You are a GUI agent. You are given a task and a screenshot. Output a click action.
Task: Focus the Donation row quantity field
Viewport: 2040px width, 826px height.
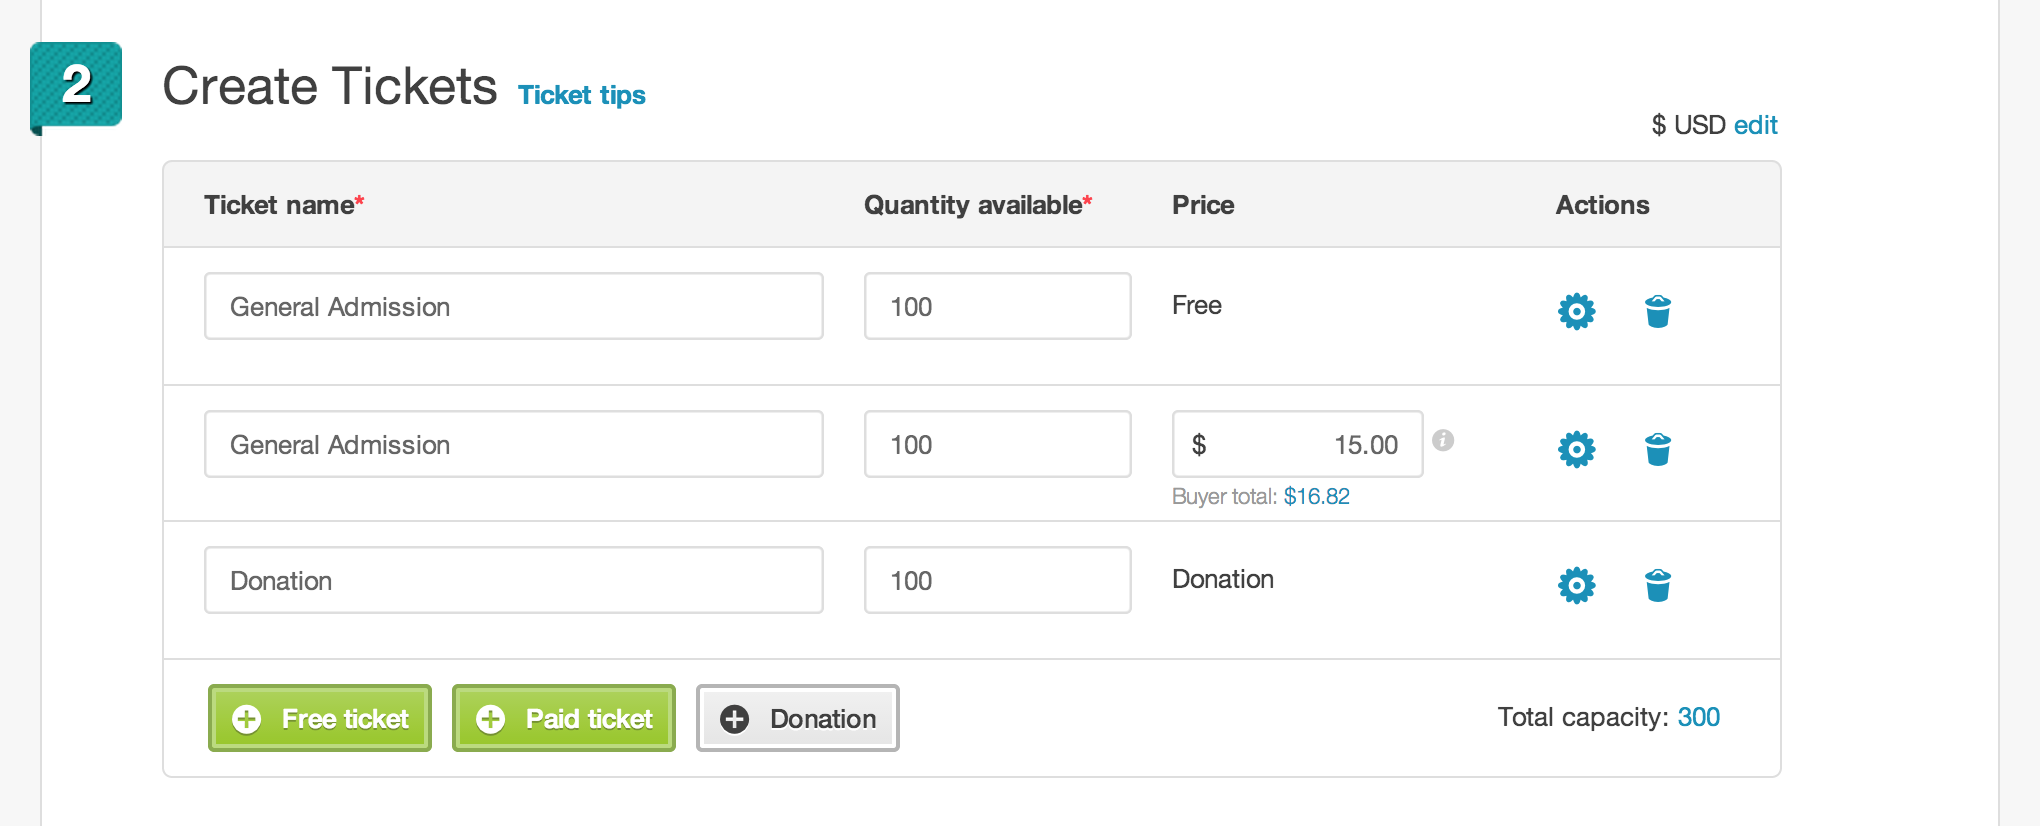click(x=998, y=580)
